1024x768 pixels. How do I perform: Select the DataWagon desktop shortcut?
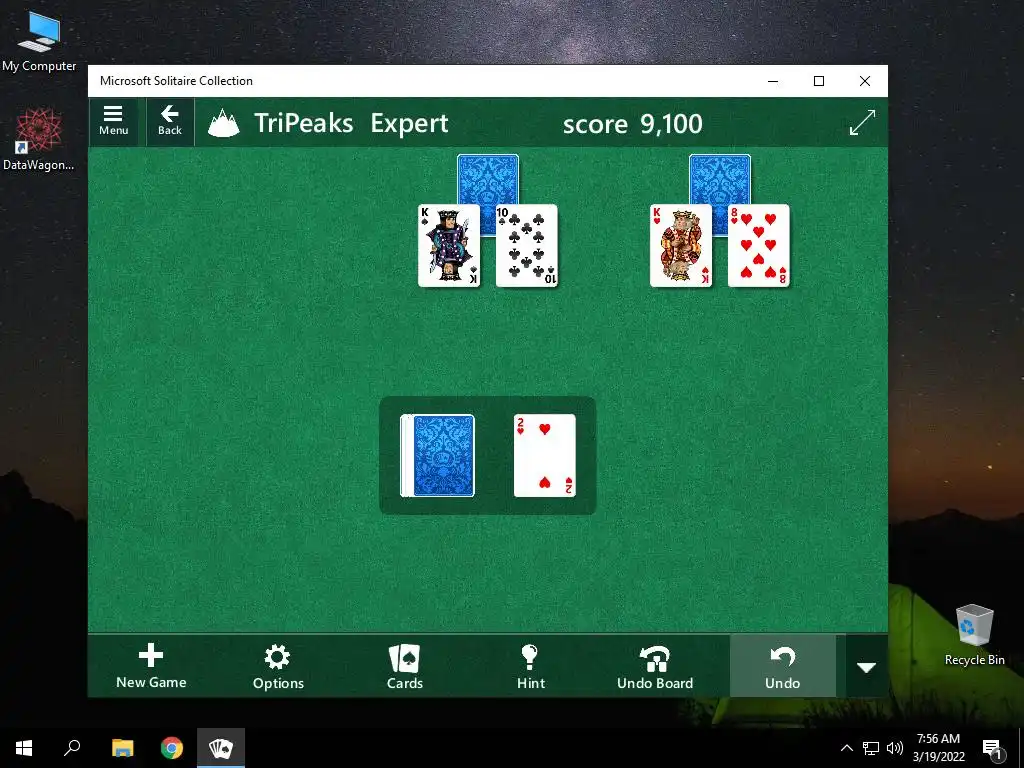[x=39, y=140]
